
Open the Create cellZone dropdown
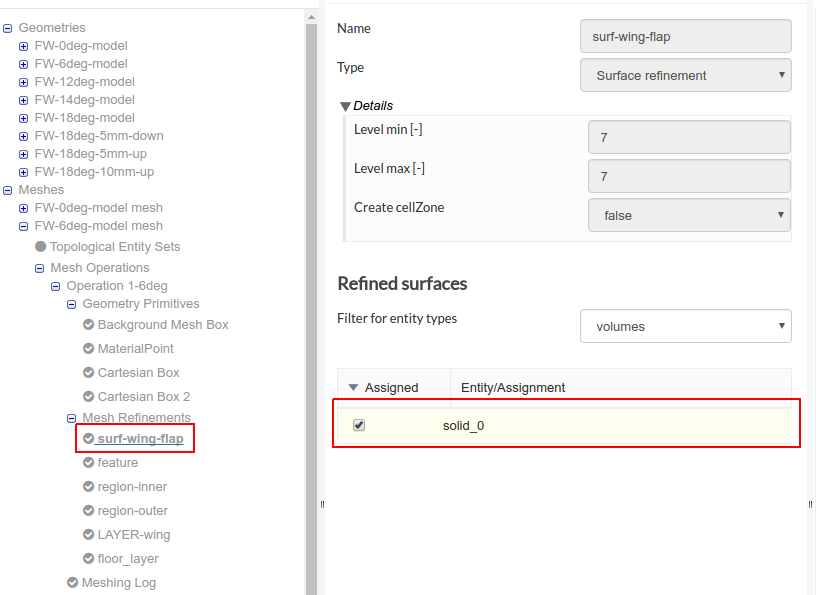(689, 215)
